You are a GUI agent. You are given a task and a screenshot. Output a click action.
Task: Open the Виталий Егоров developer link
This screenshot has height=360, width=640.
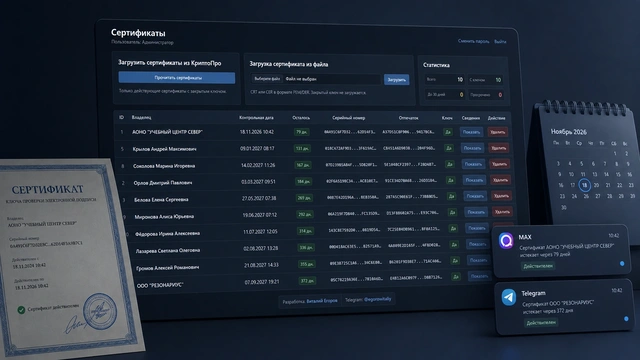[x=322, y=301]
